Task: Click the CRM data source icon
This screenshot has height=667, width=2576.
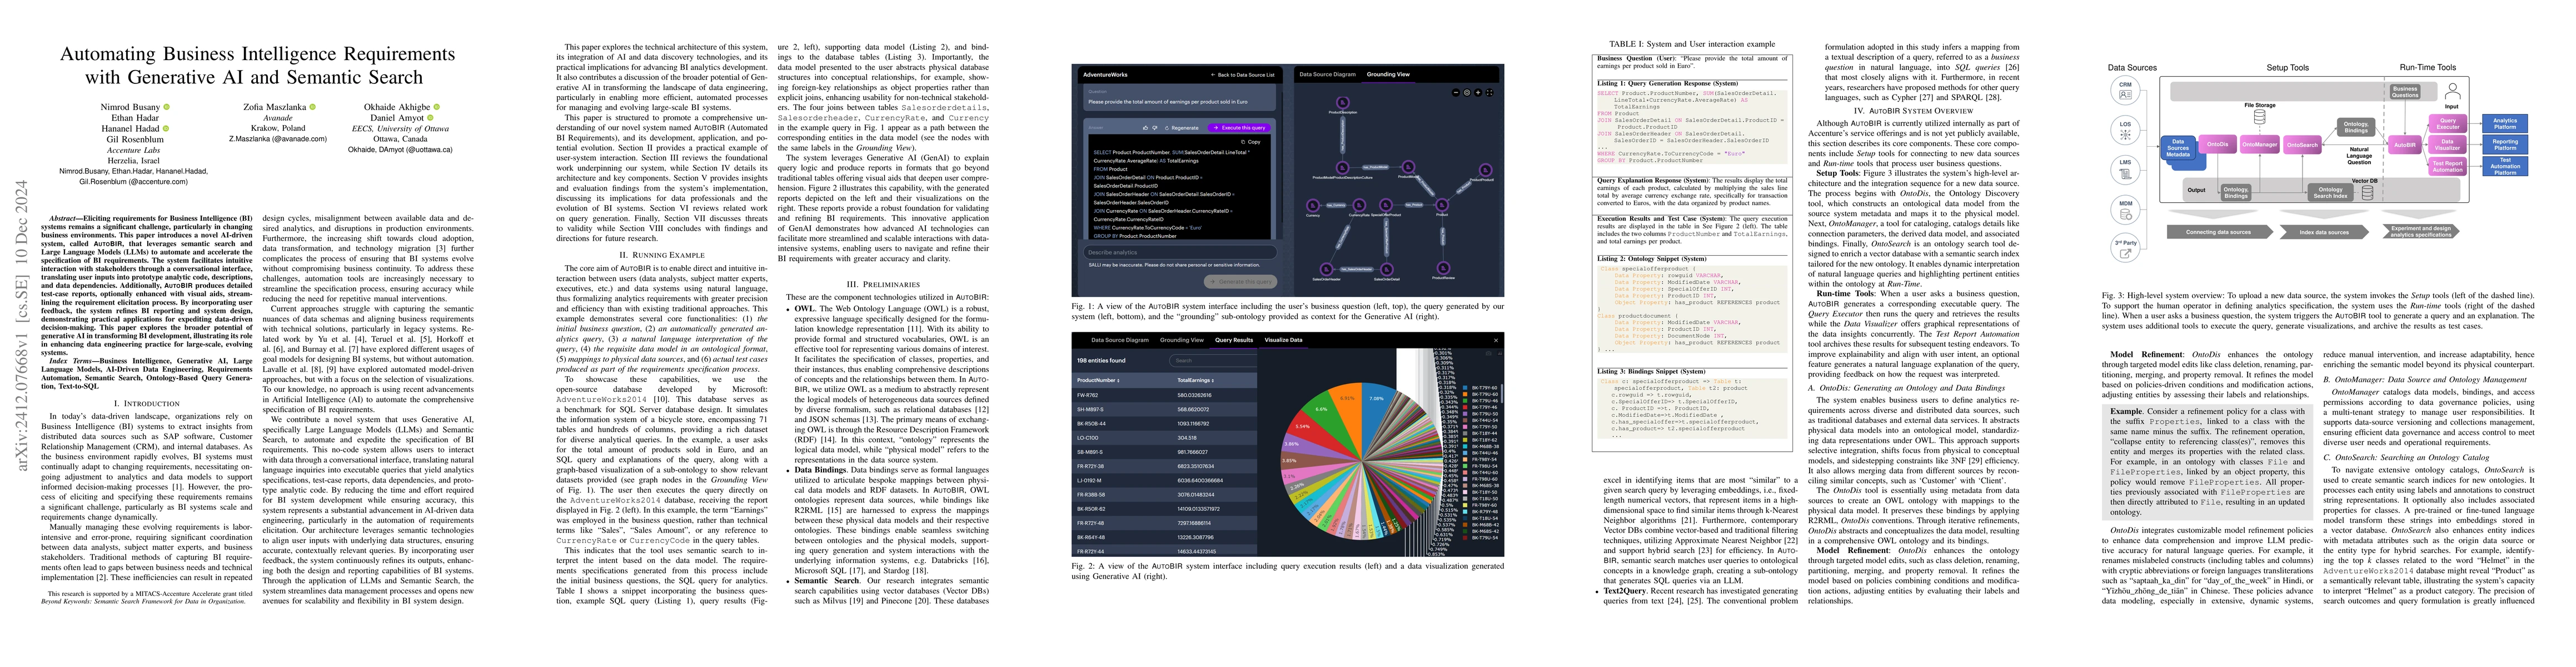Action: [x=2126, y=92]
